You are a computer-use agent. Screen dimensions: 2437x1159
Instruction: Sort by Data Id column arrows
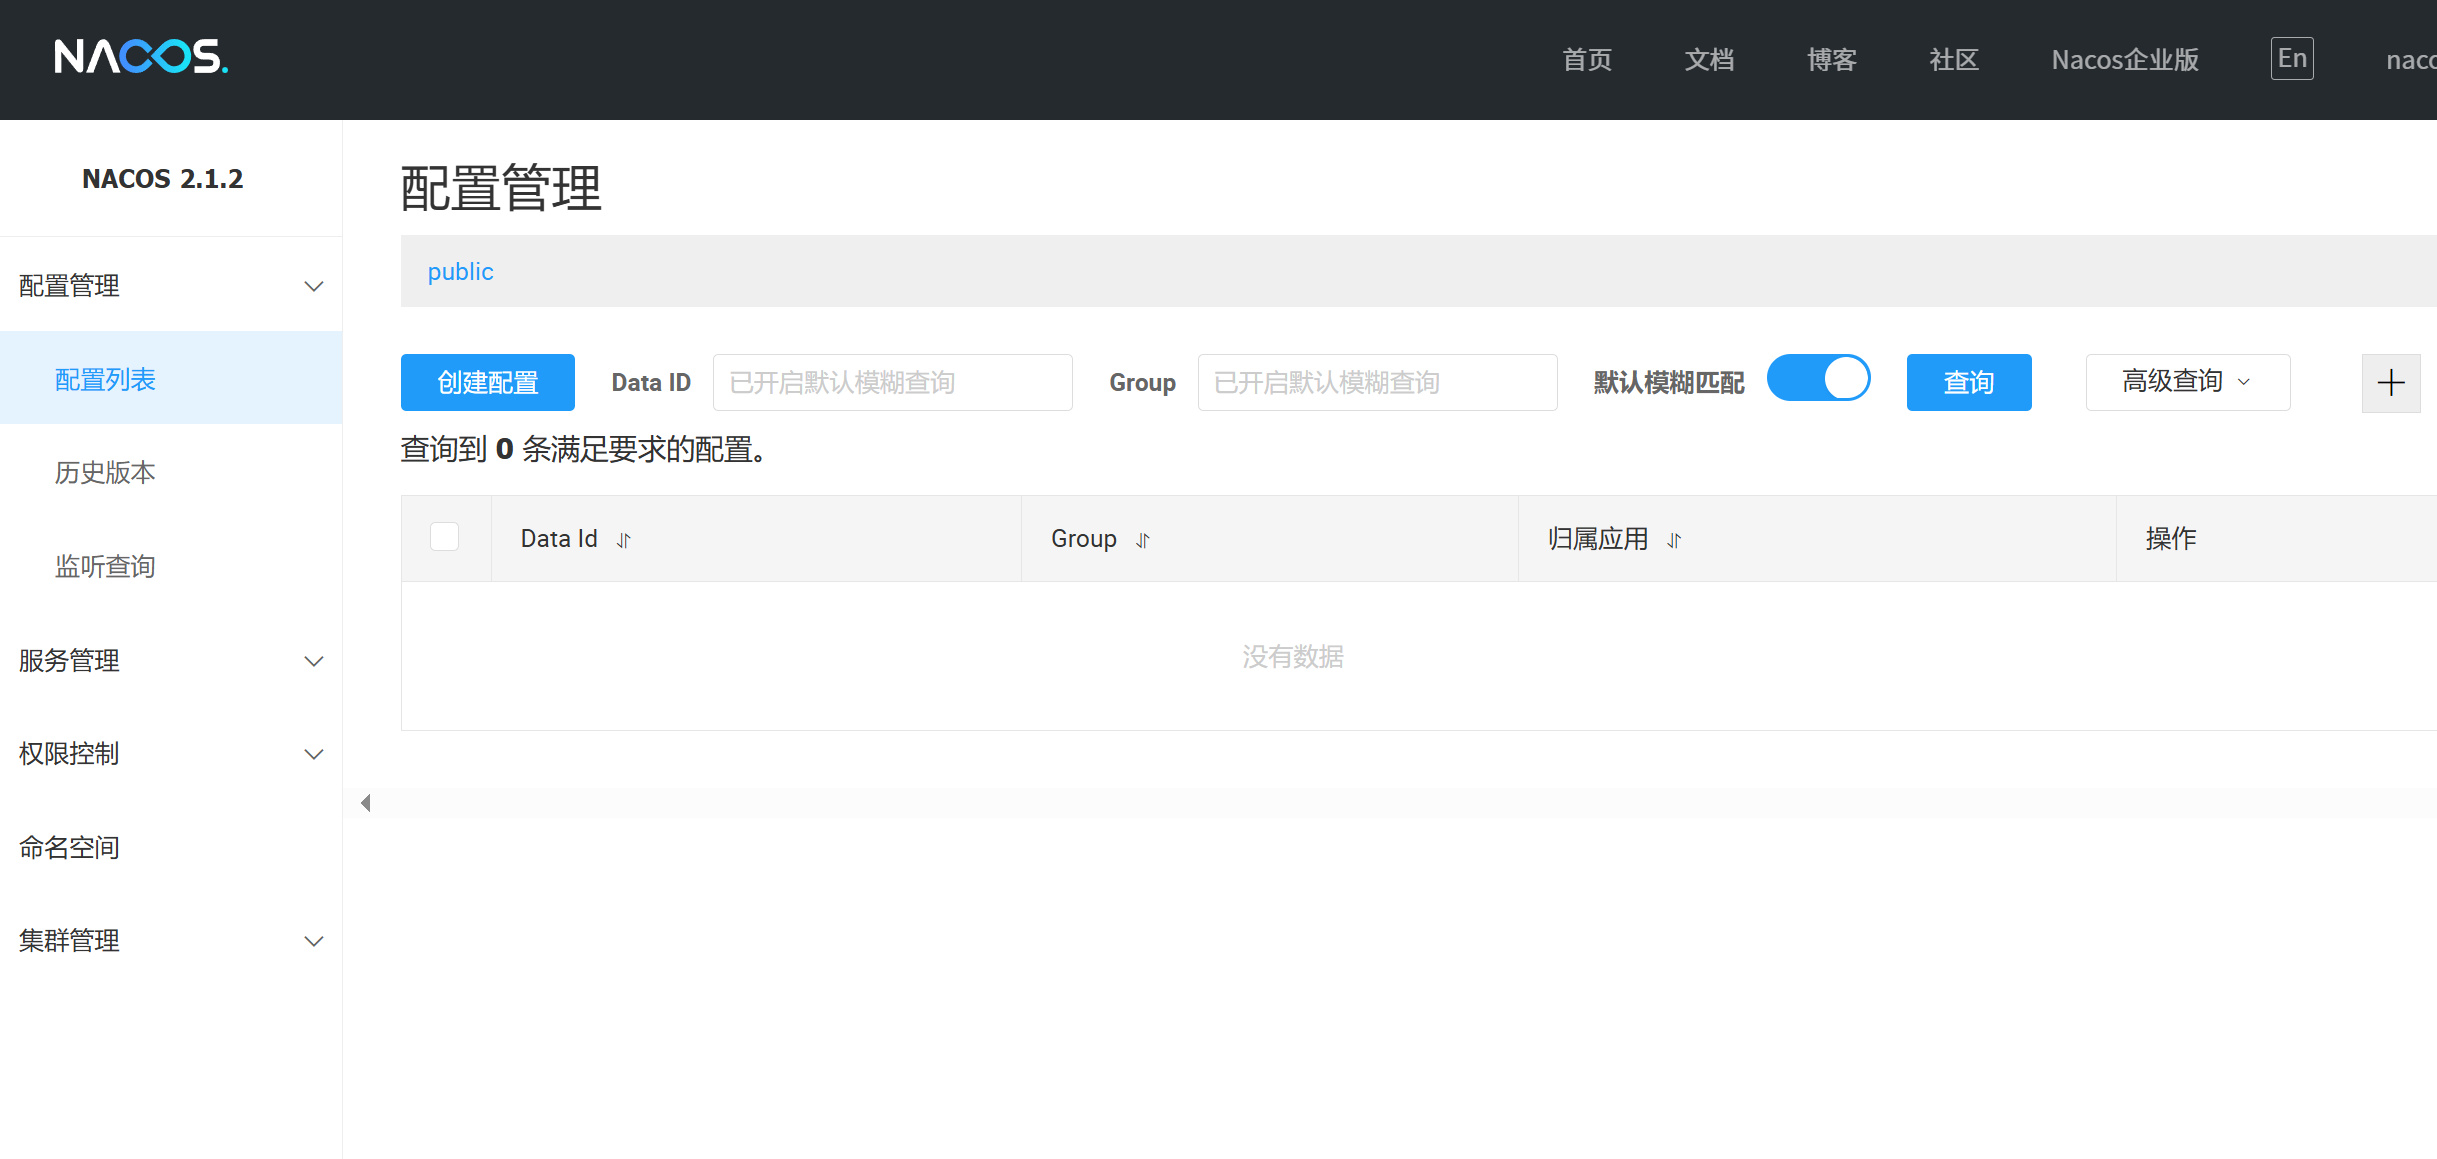[624, 540]
